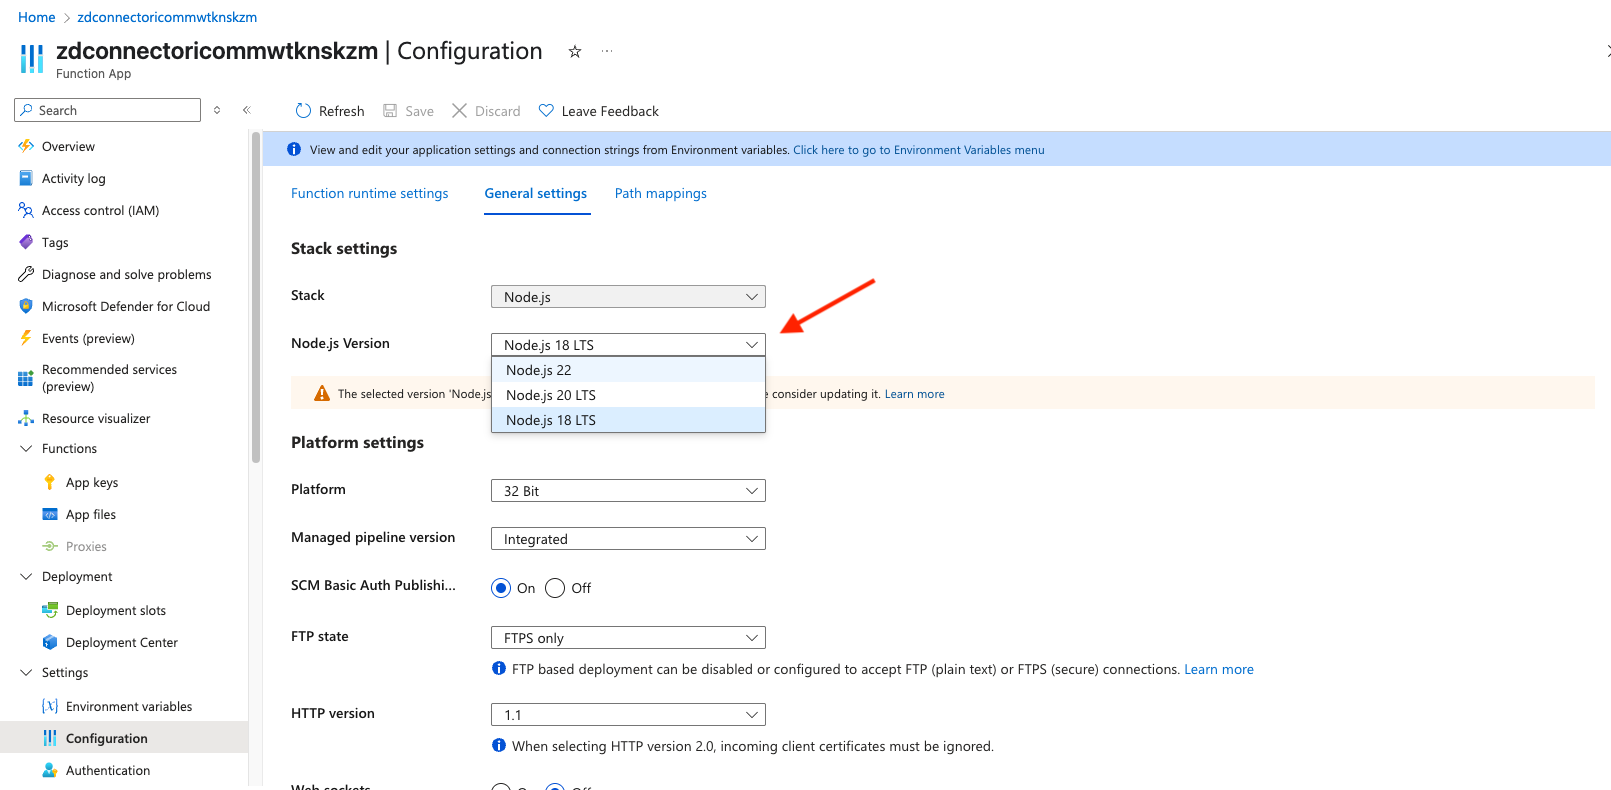Click the Authentication person icon
1611x790 pixels.
[50, 770]
